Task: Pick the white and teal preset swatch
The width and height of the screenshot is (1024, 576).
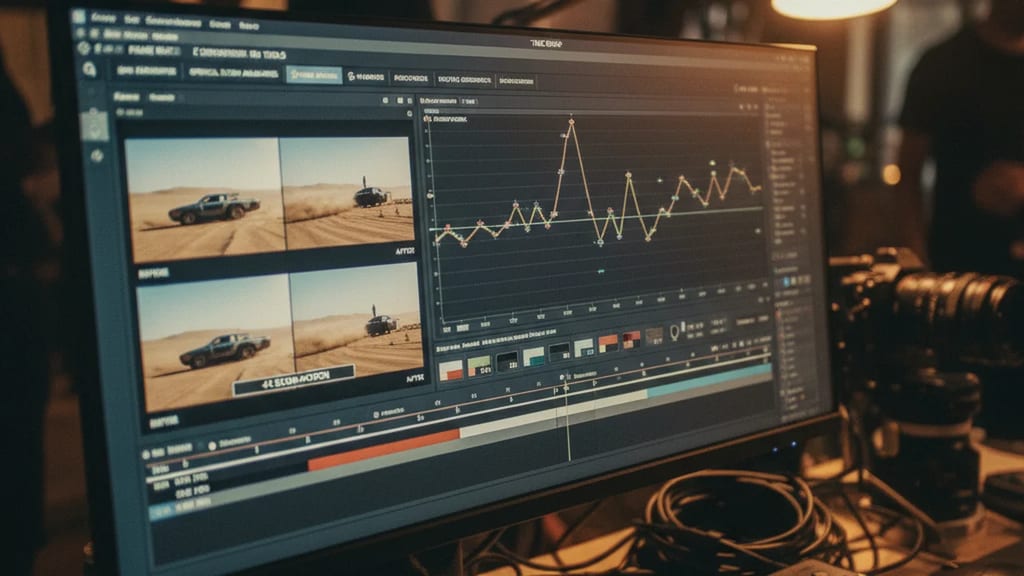Action: (534, 357)
